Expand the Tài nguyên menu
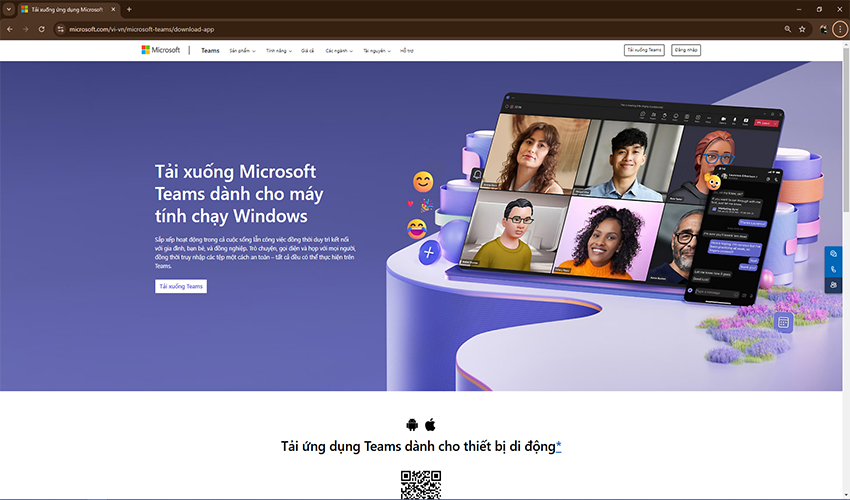The width and height of the screenshot is (850, 500). tap(377, 50)
